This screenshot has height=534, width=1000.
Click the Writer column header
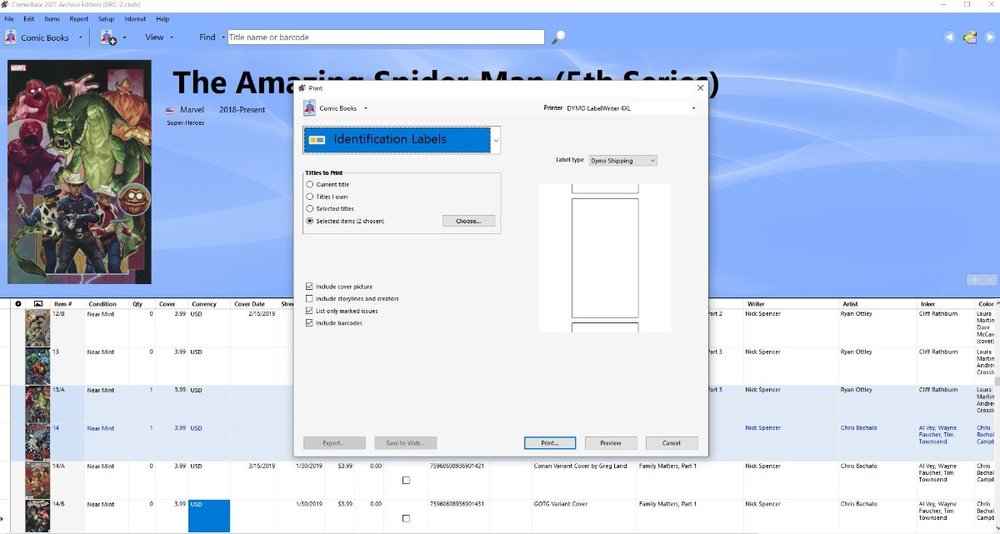(756, 304)
